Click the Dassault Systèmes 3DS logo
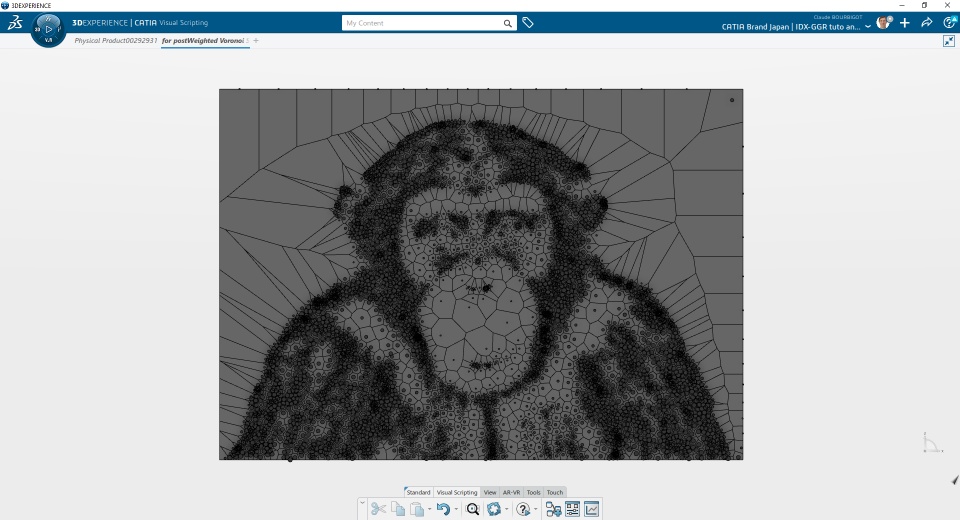960x520 pixels. click(15, 23)
